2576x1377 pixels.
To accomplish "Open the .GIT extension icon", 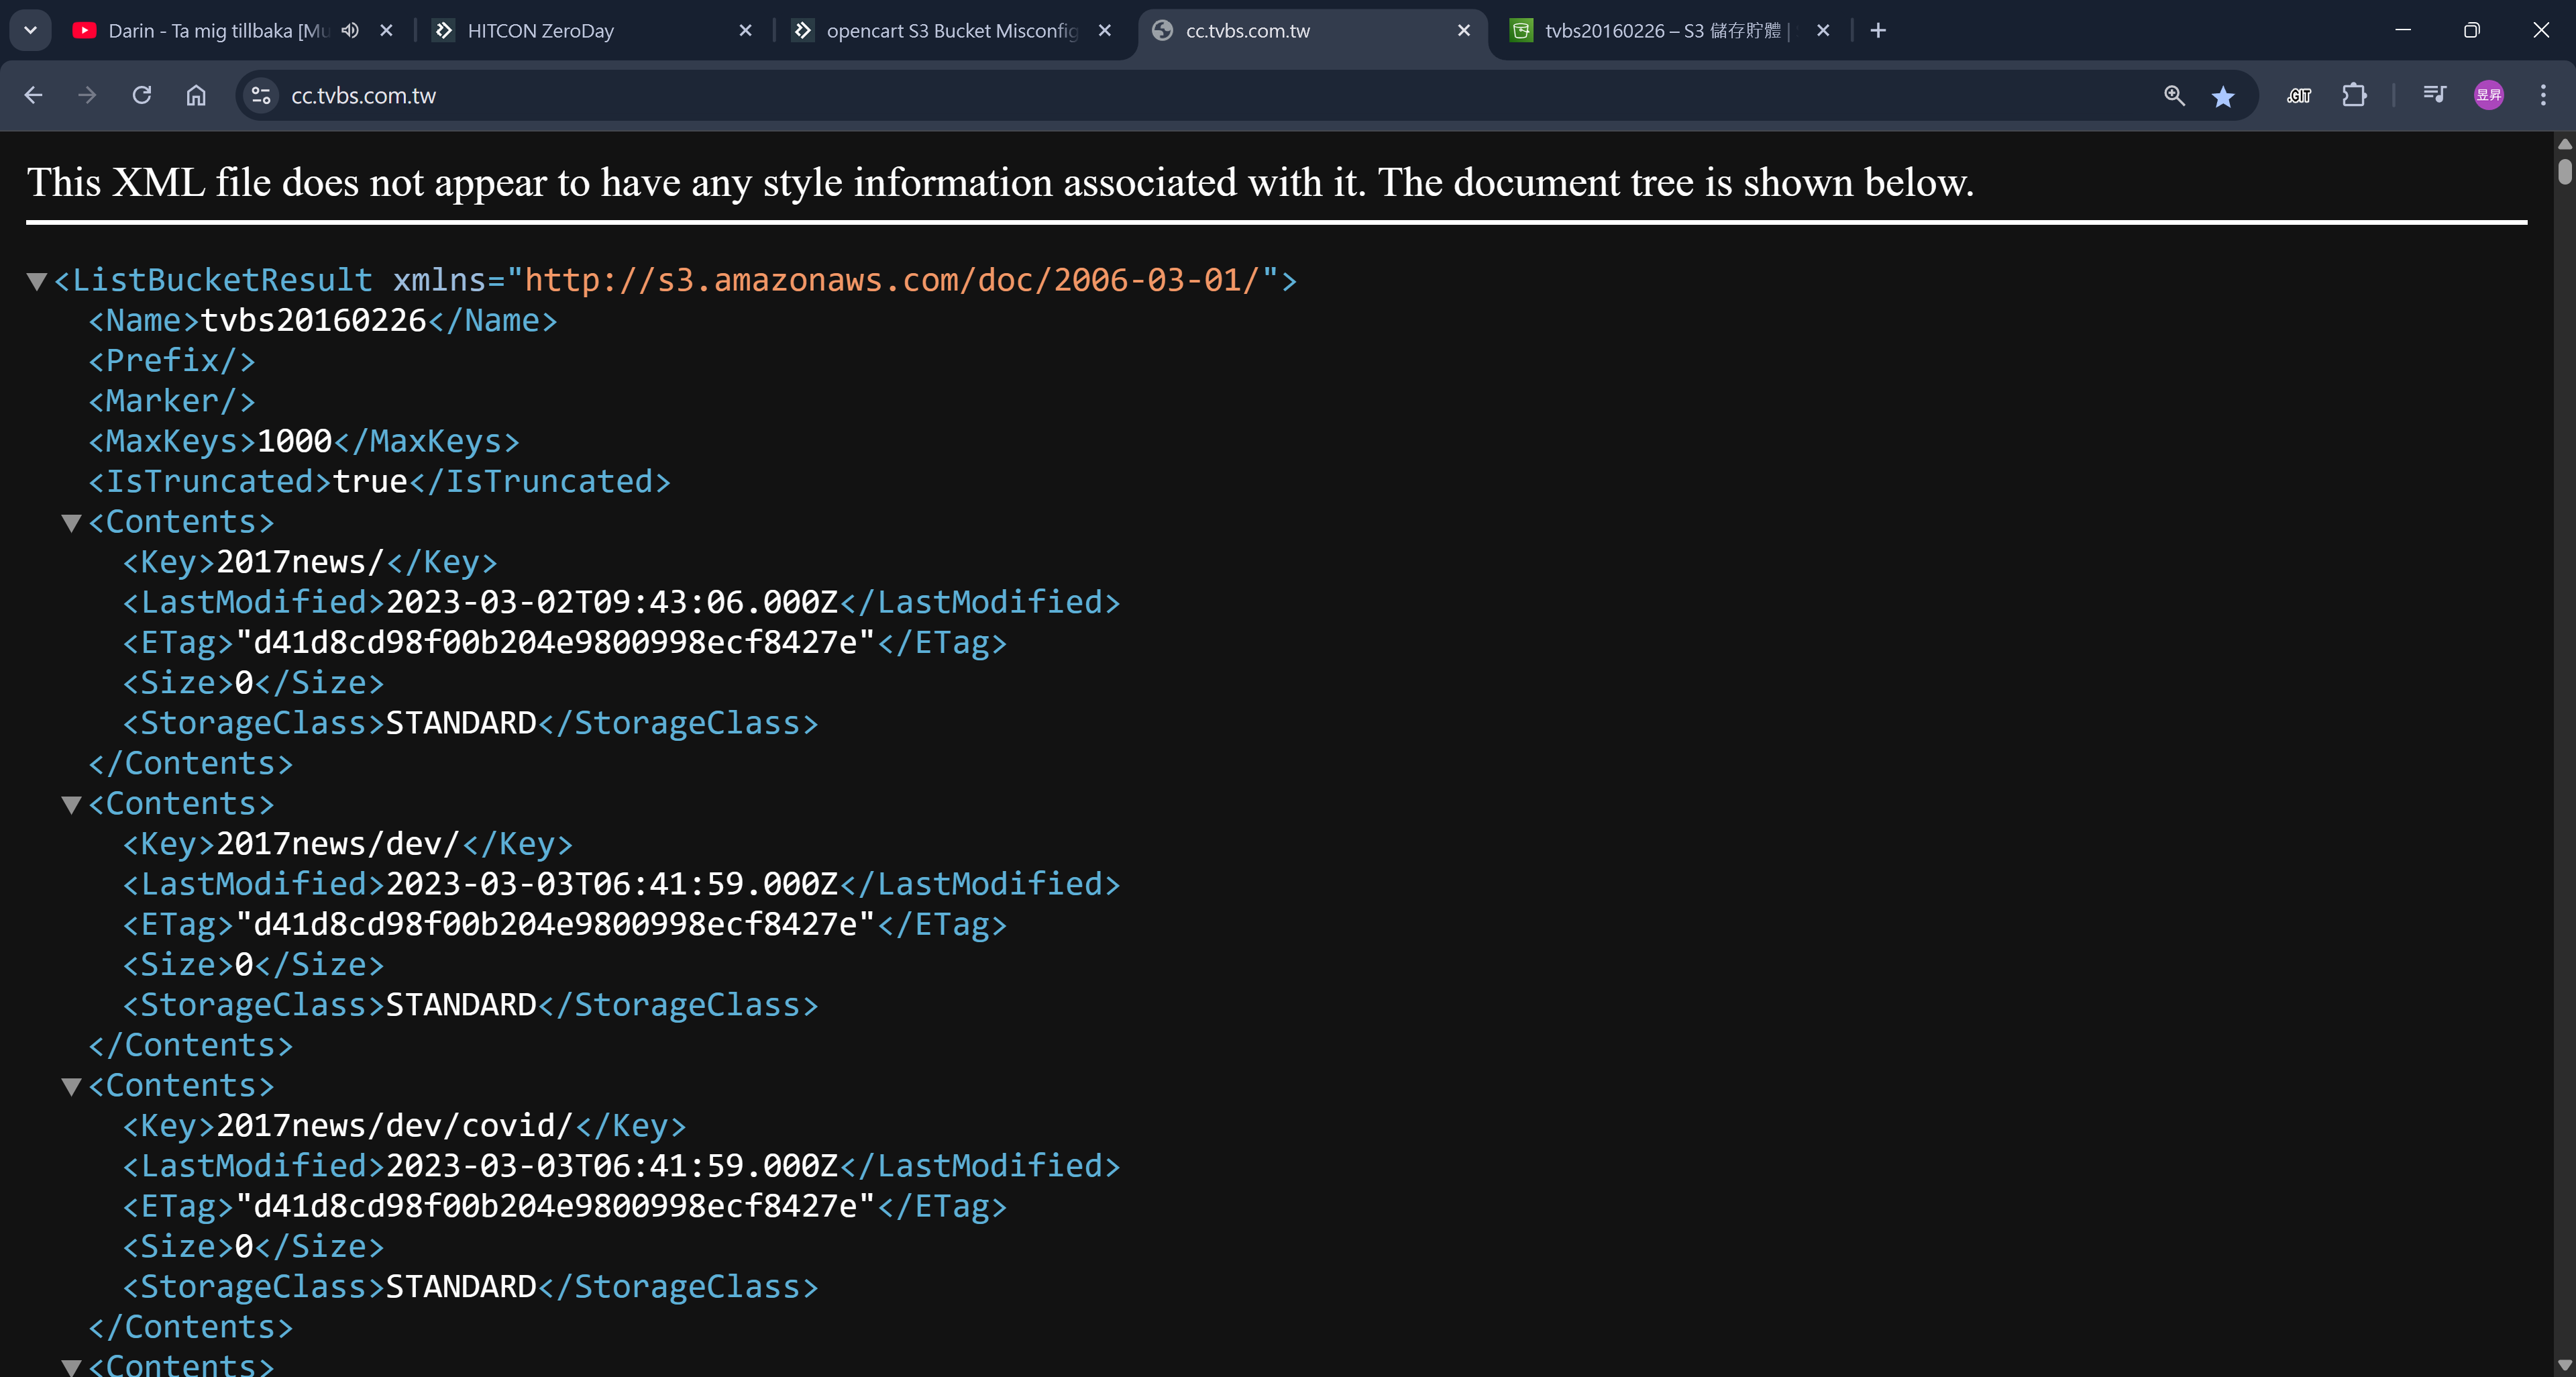I will [2299, 95].
